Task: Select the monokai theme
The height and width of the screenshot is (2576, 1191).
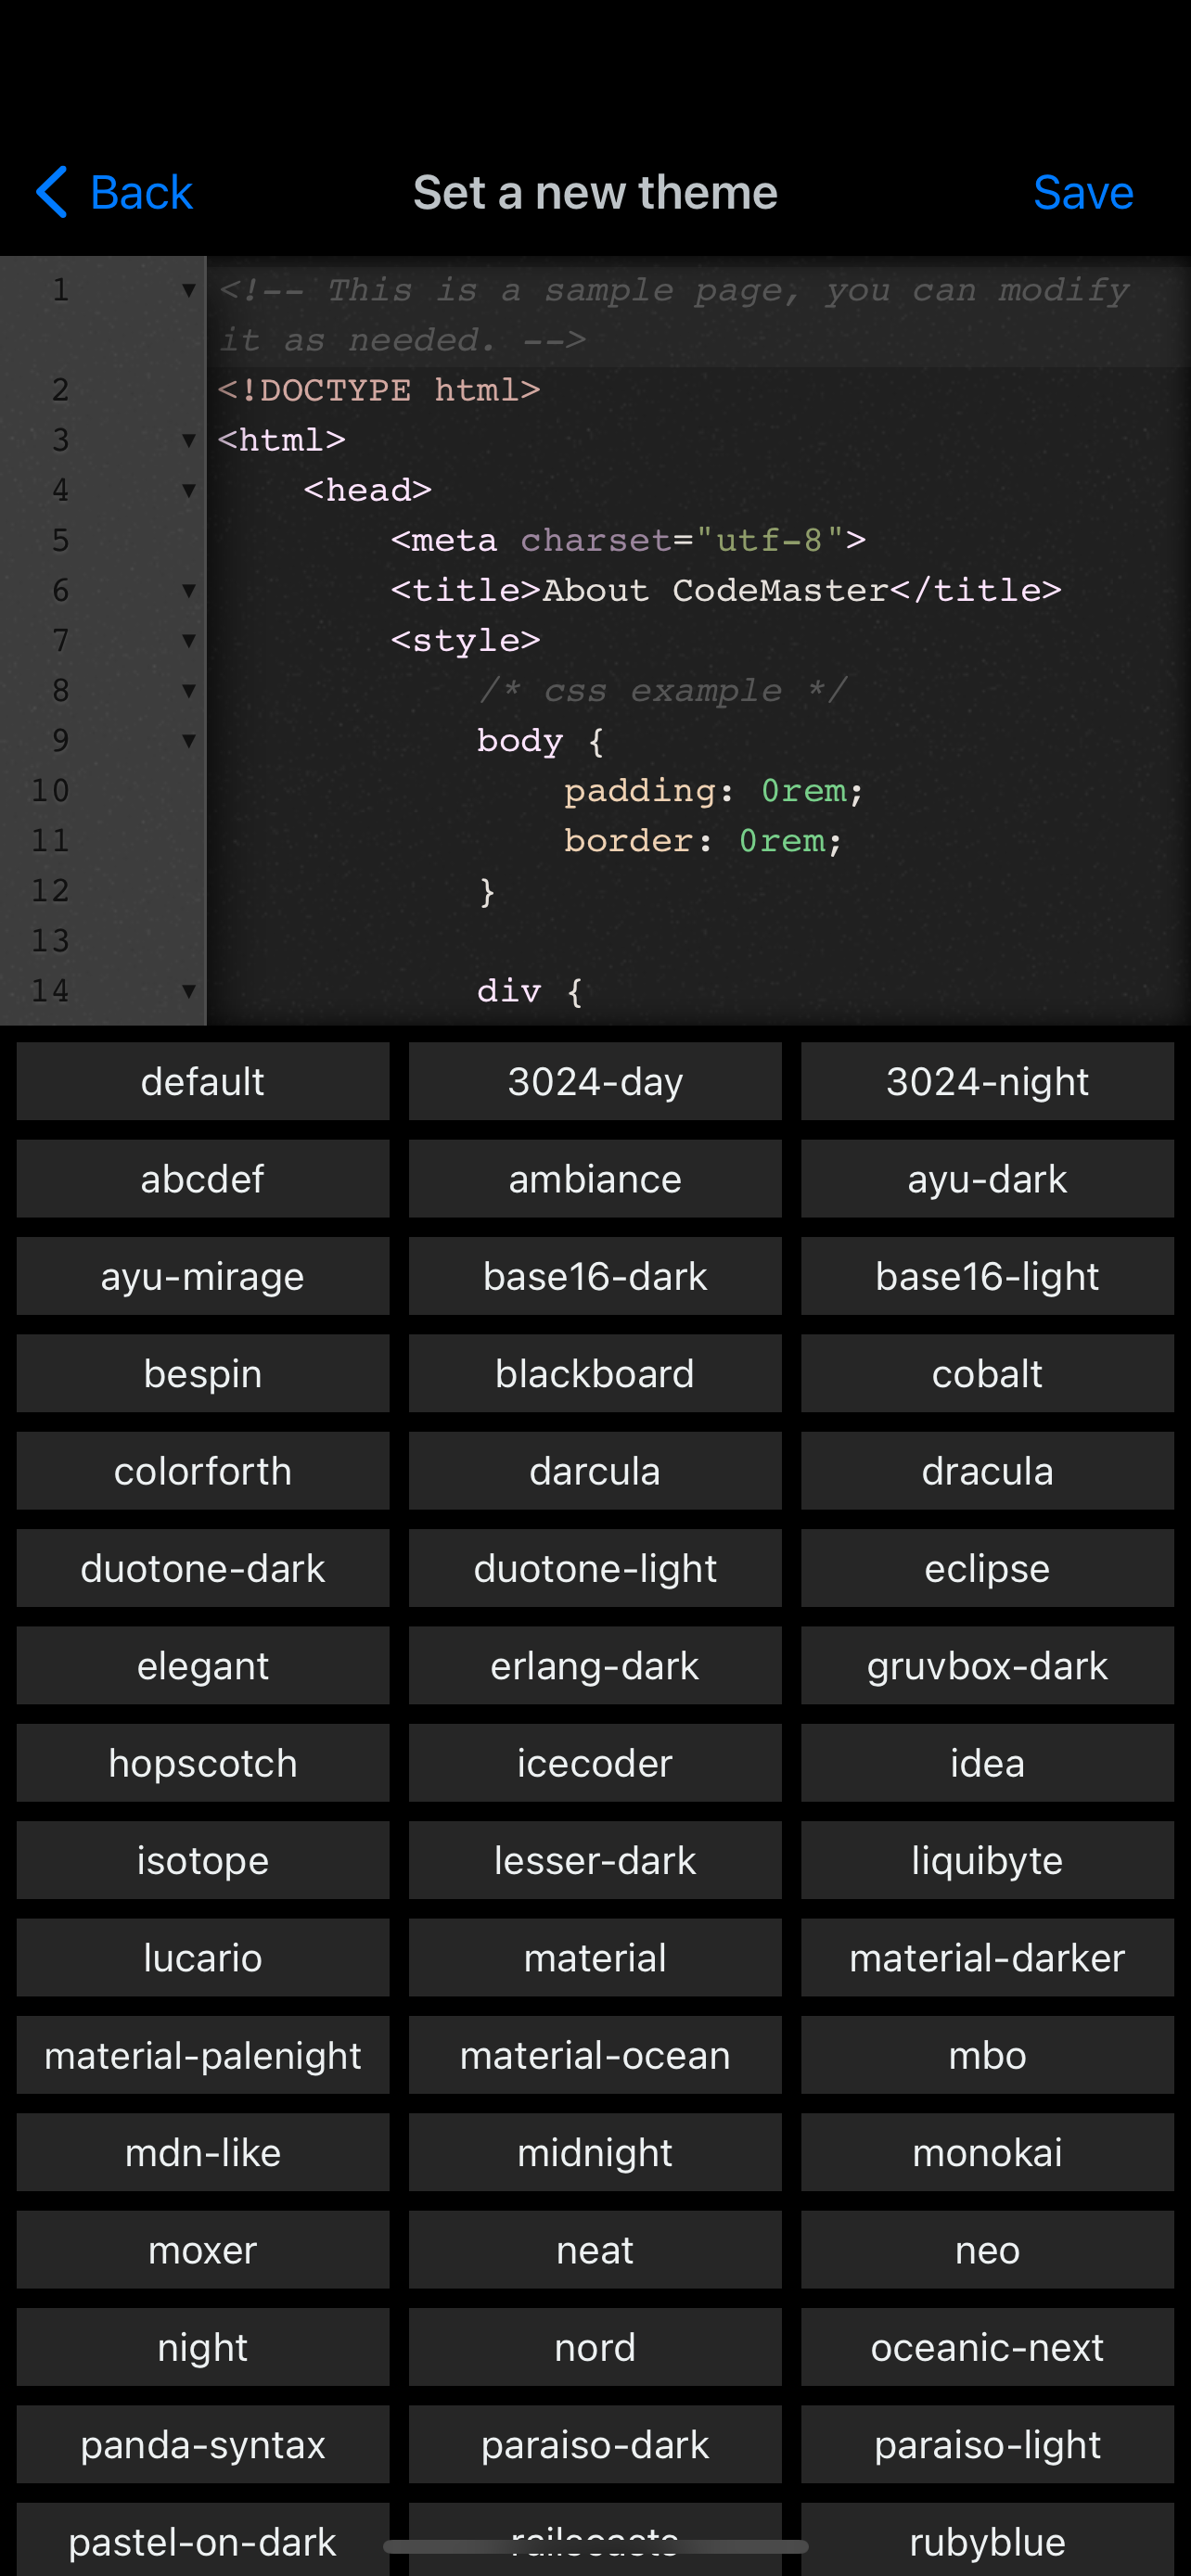Action: pos(987,2152)
